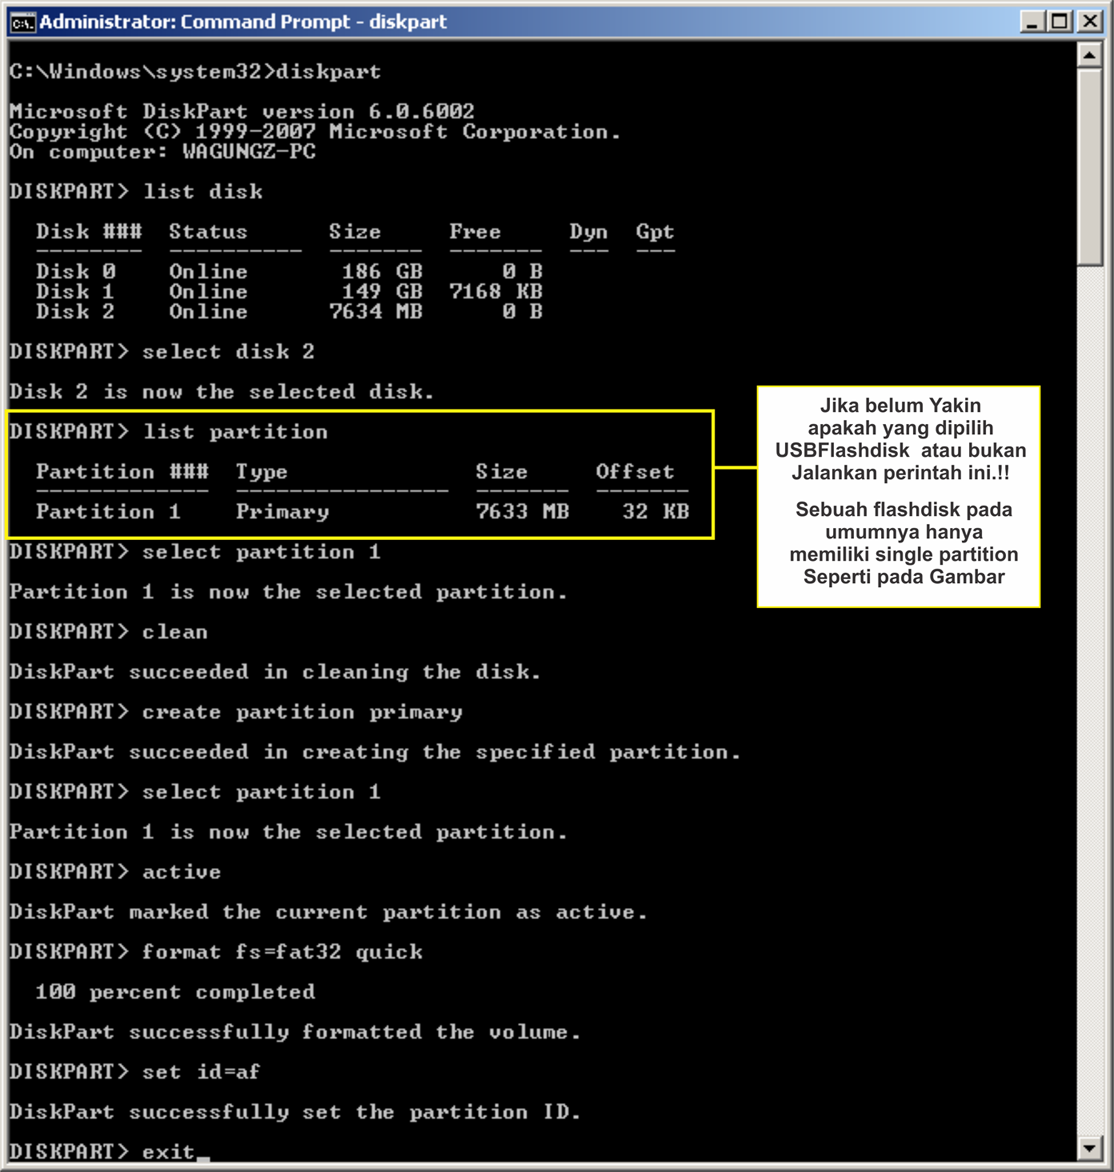Click the 'exit' command at the prompt

(168, 1152)
